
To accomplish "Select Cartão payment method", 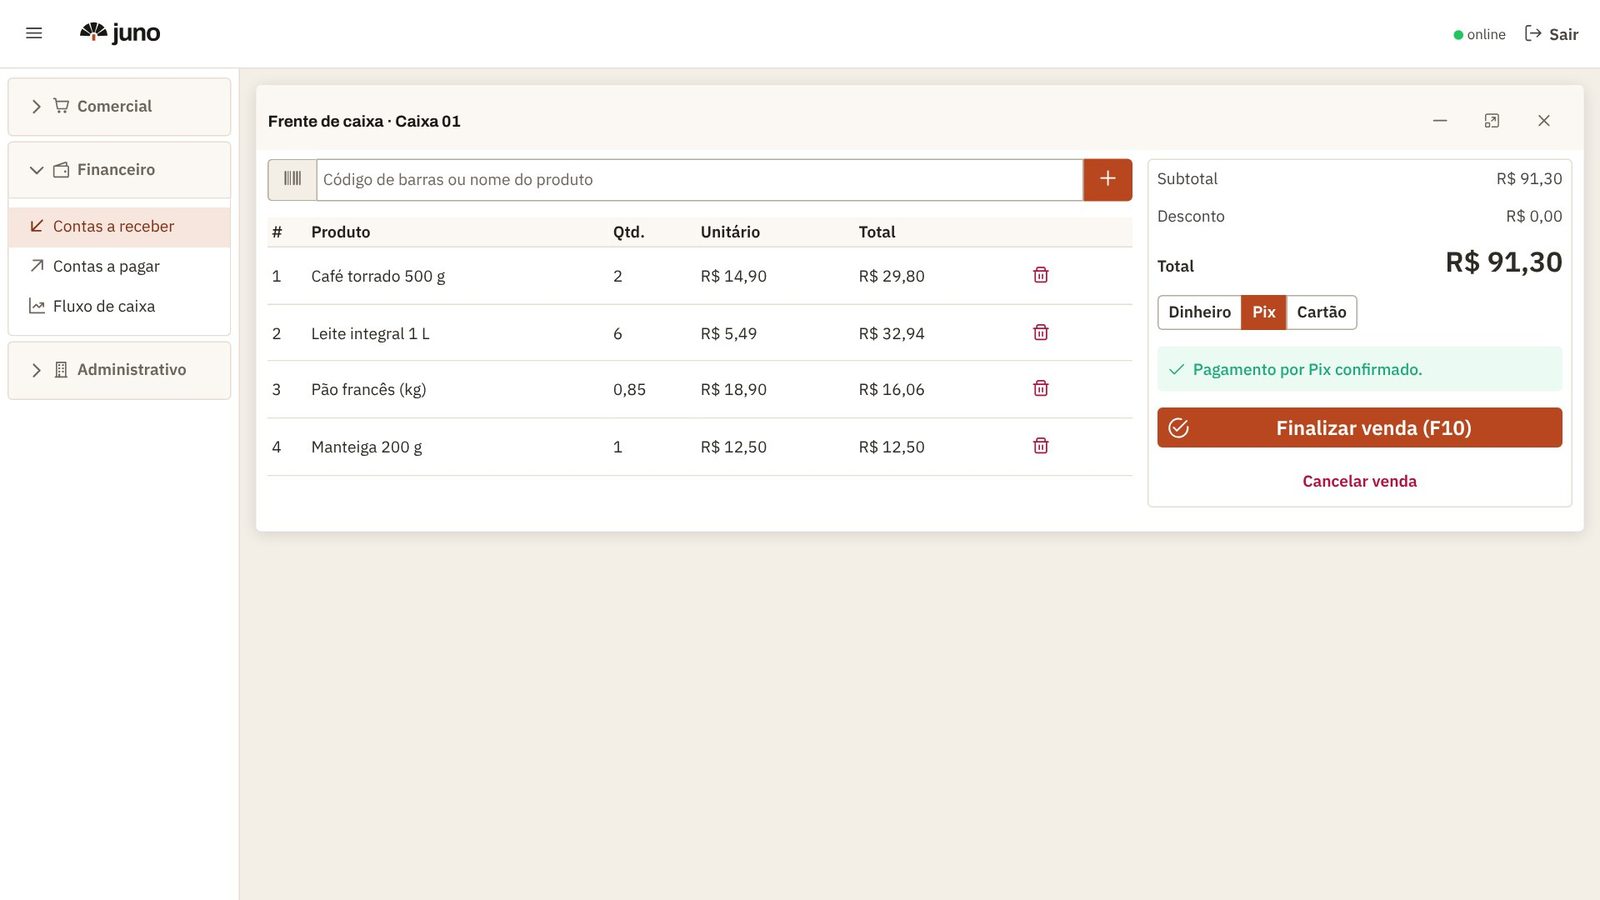I will (x=1322, y=312).
